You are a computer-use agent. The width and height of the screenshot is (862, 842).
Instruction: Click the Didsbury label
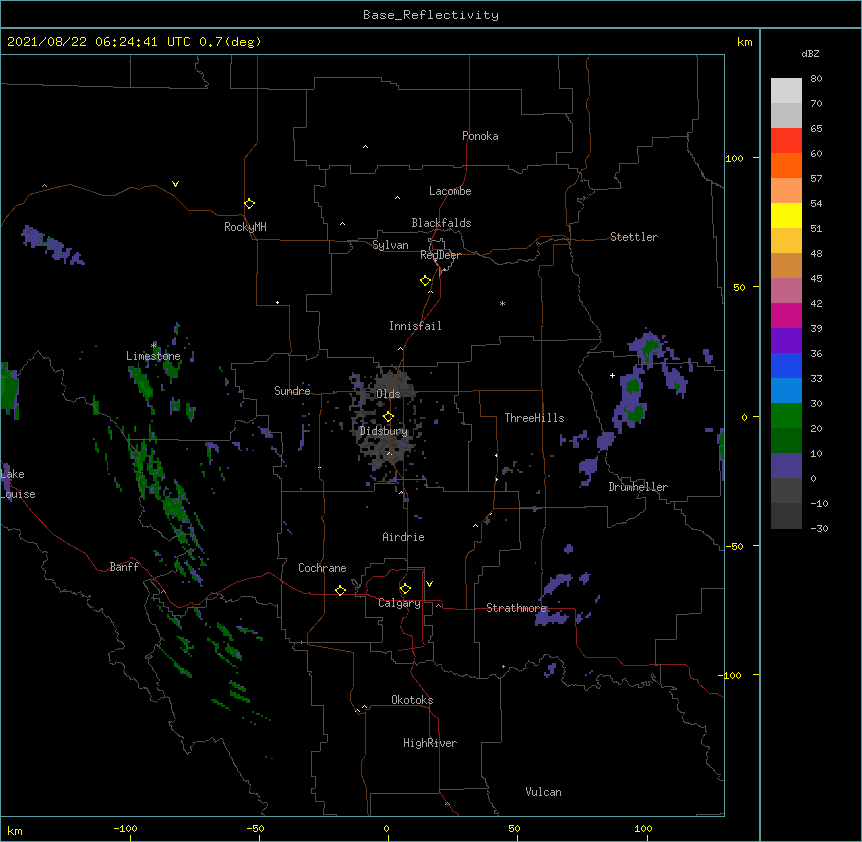383,431
